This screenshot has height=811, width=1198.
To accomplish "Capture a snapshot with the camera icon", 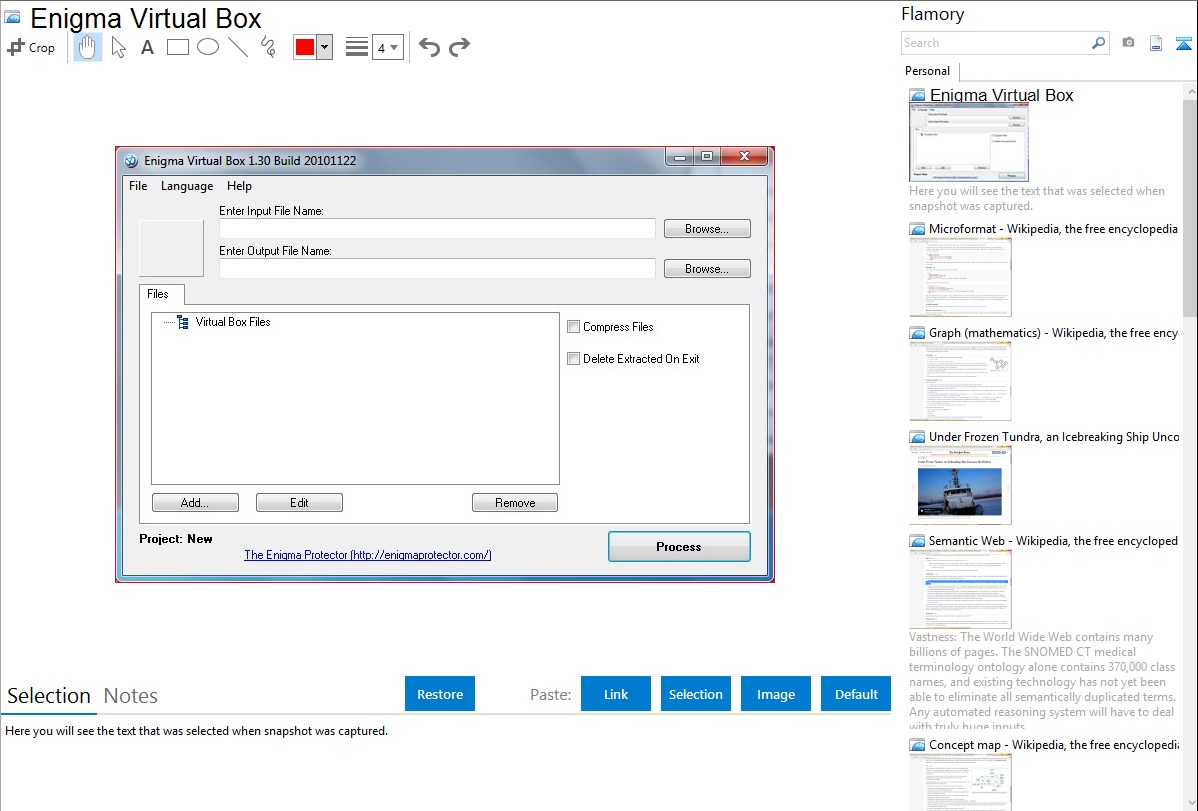I will (1128, 43).
